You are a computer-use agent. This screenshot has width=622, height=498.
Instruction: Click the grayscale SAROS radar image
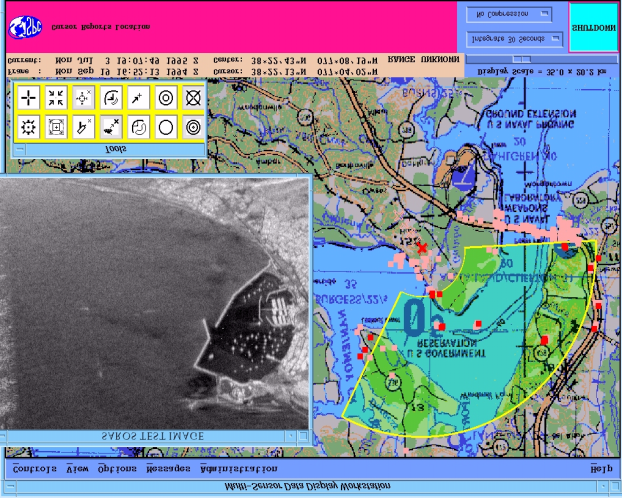[154, 304]
